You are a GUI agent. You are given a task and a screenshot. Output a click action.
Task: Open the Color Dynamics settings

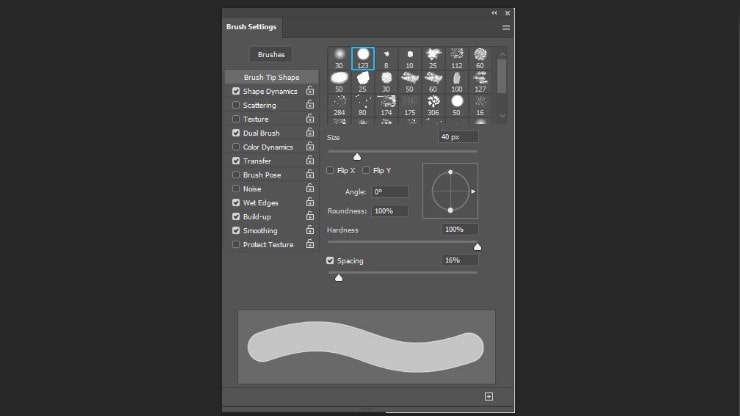(x=268, y=147)
